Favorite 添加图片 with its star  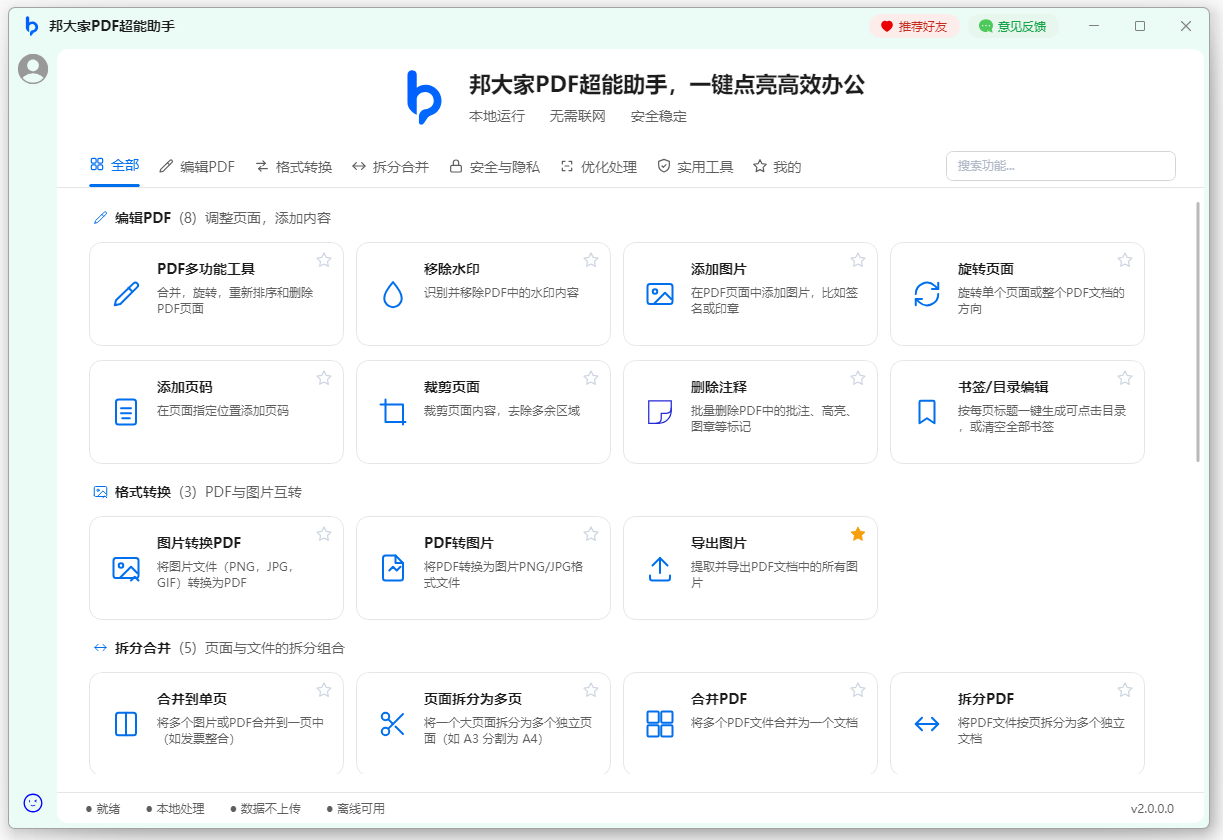(858, 260)
